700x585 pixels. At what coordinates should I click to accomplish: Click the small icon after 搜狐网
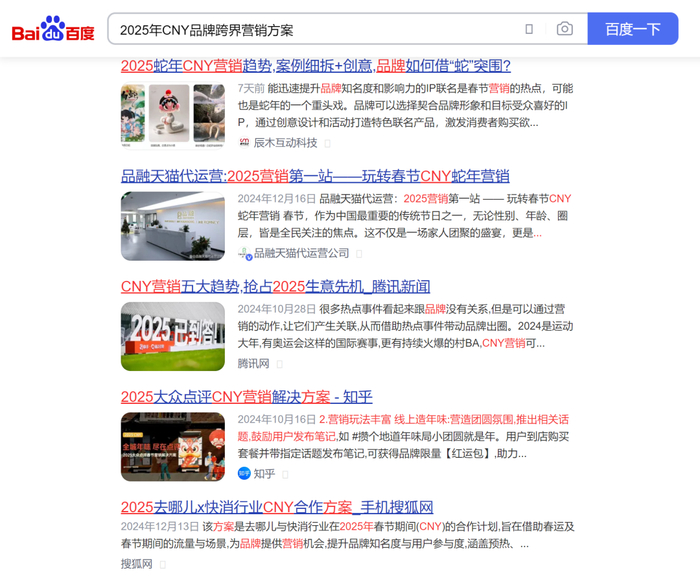(162, 564)
